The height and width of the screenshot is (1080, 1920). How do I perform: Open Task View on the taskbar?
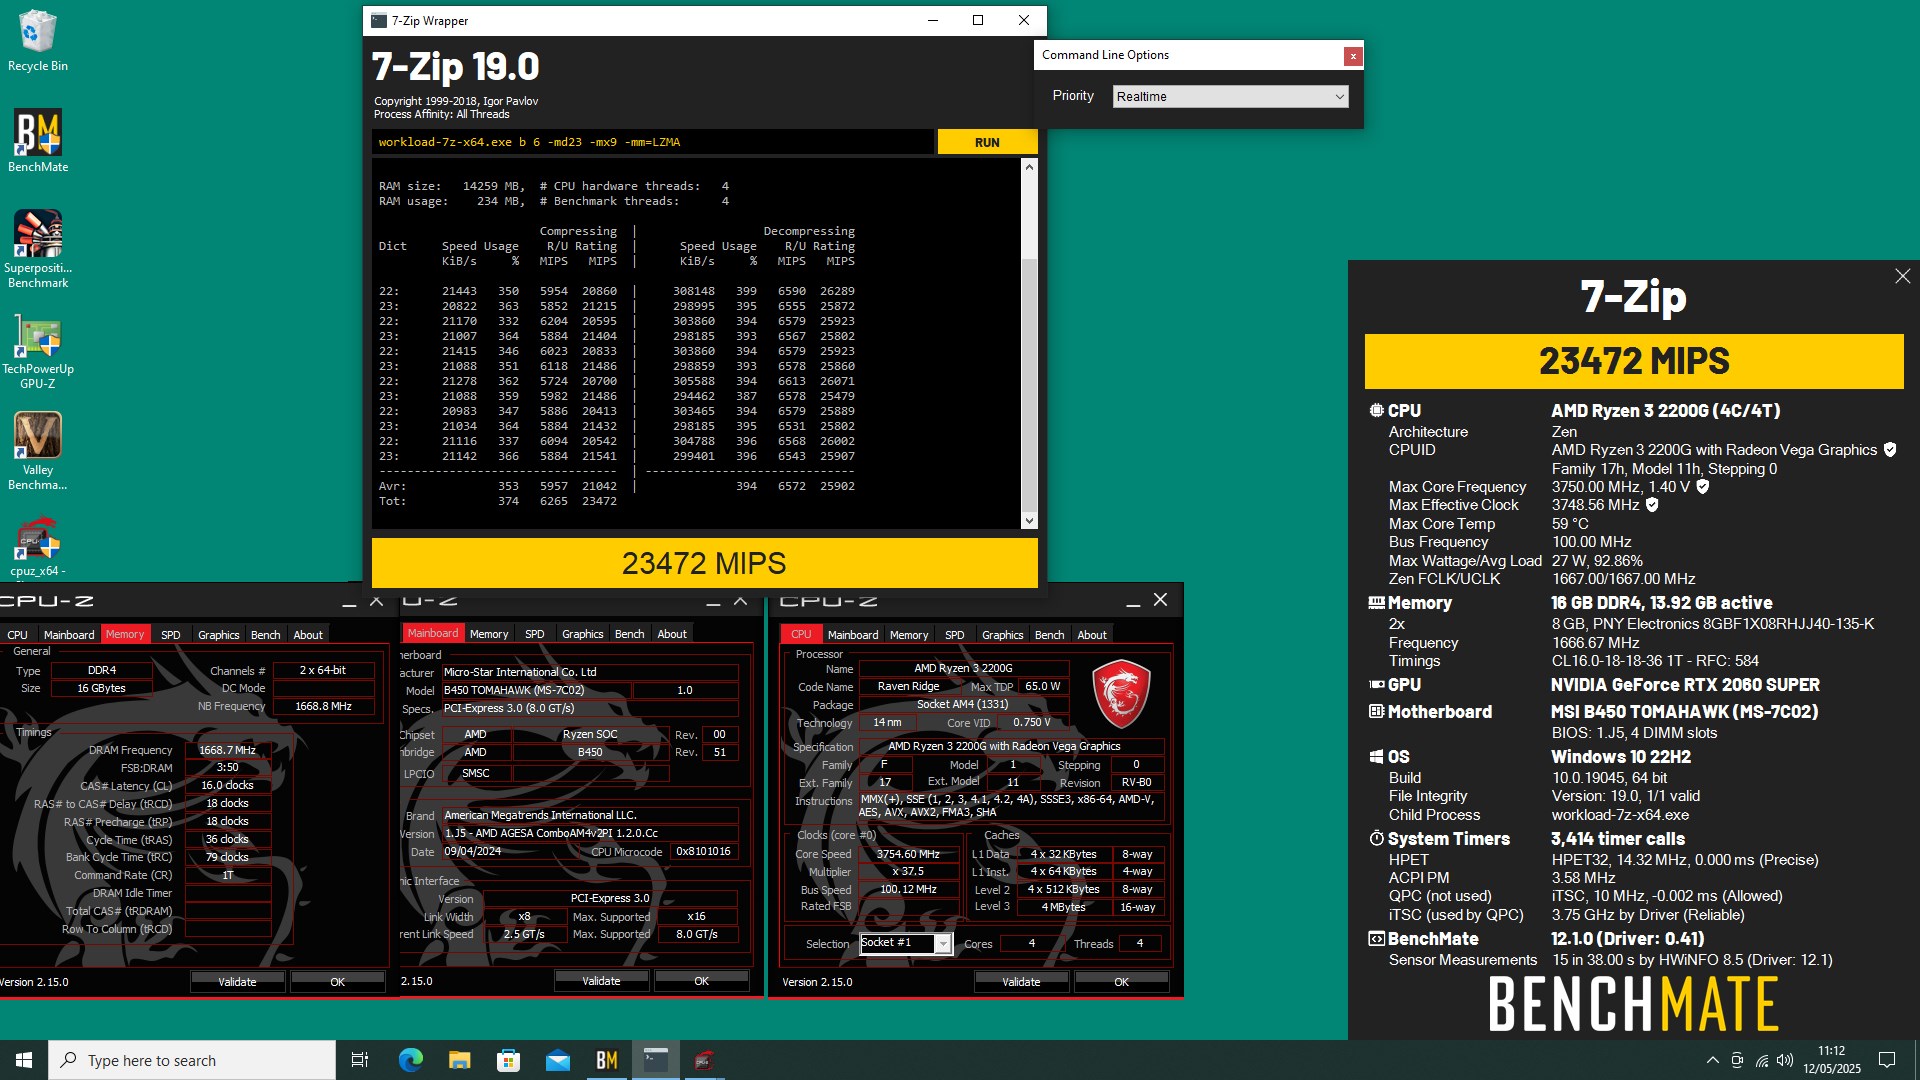(x=360, y=1060)
